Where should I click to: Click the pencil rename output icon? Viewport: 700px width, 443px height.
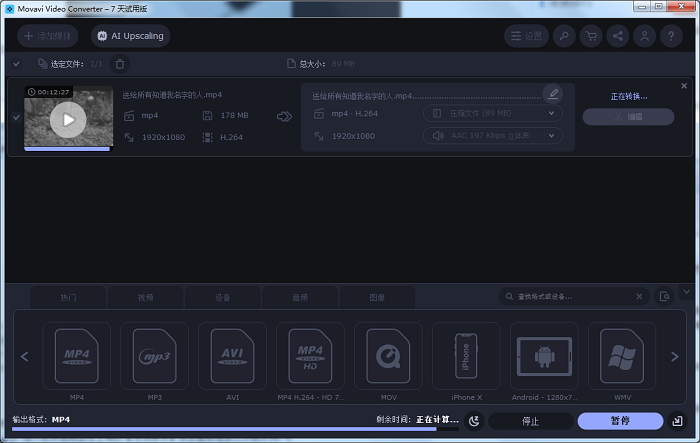pyautogui.click(x=553, y=94)
